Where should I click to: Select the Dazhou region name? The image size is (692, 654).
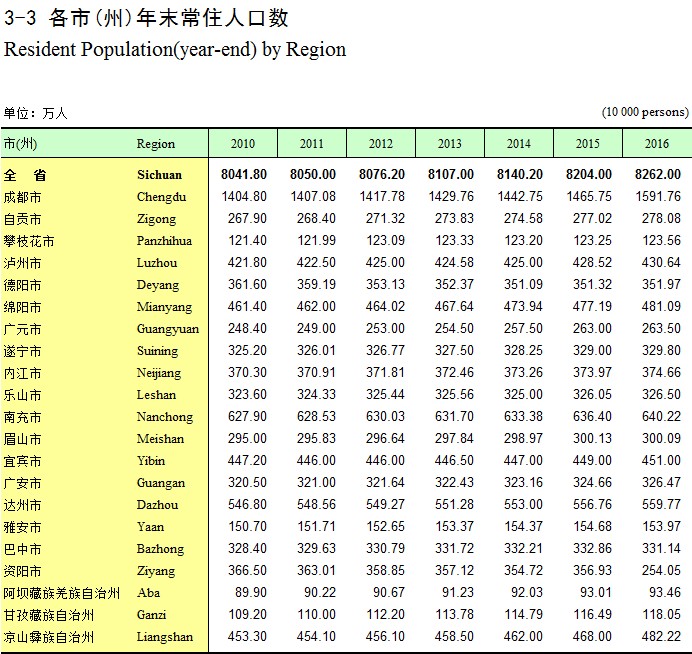click(158, 505)
